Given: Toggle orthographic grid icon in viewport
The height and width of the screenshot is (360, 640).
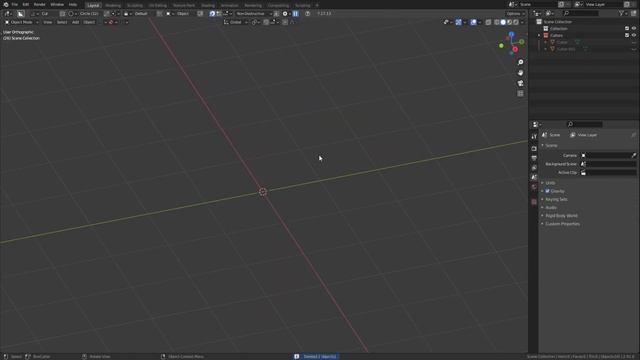Looking at the screenshot, I should pyautogui.click(x=520, y=93).
